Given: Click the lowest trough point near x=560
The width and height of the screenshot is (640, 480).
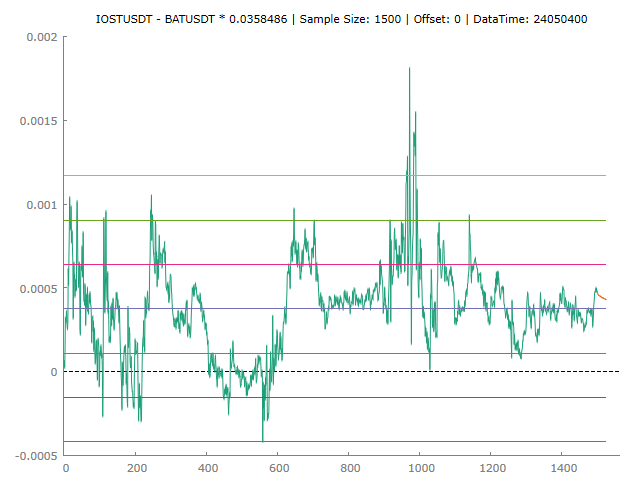Looking at the screenshot, I should (263, 441).
